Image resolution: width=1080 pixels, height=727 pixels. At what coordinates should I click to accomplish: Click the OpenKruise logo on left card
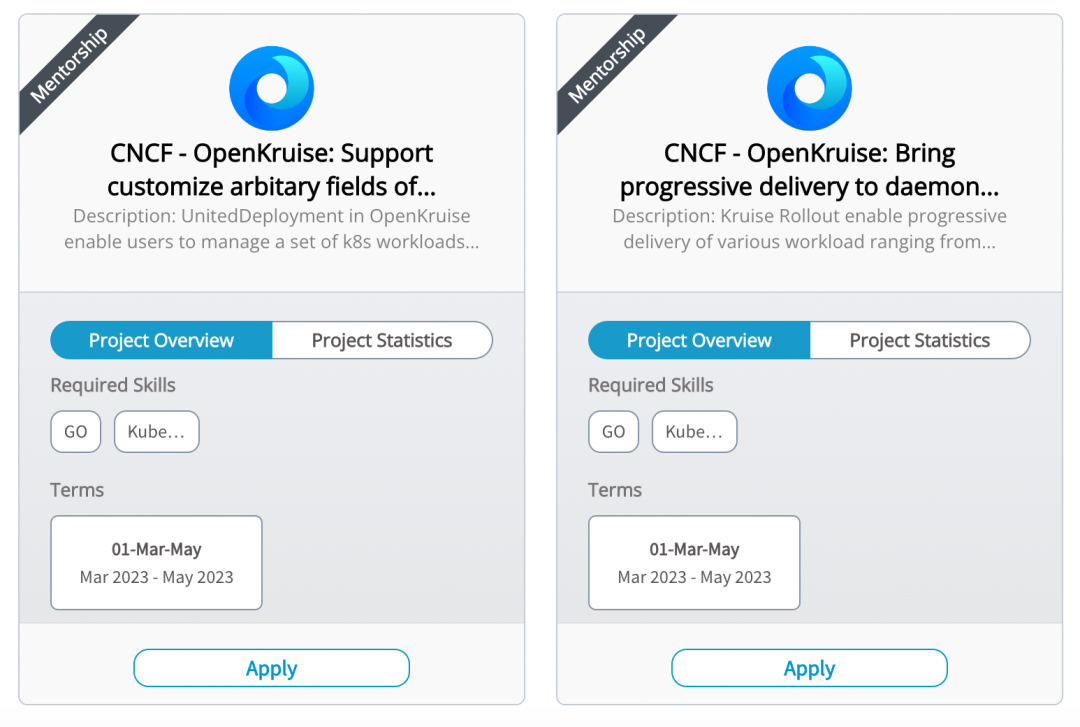pos(271,88)
